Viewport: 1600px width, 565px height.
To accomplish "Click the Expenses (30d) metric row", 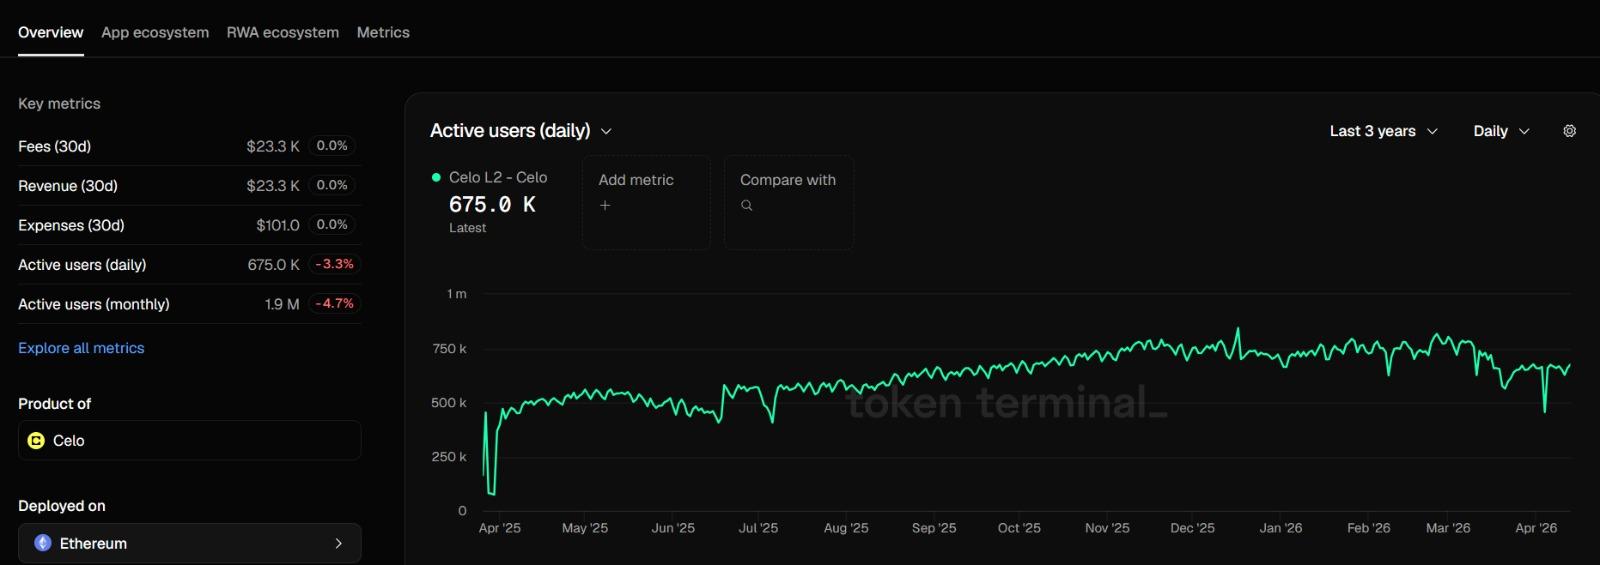I will click(188, 225).
